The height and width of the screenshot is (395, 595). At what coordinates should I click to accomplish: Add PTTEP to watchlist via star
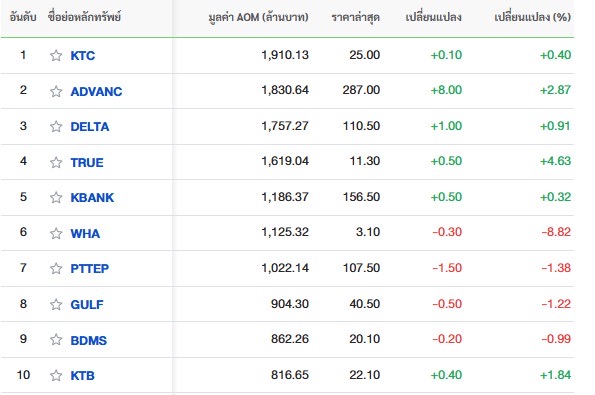(x=56, y=268)
